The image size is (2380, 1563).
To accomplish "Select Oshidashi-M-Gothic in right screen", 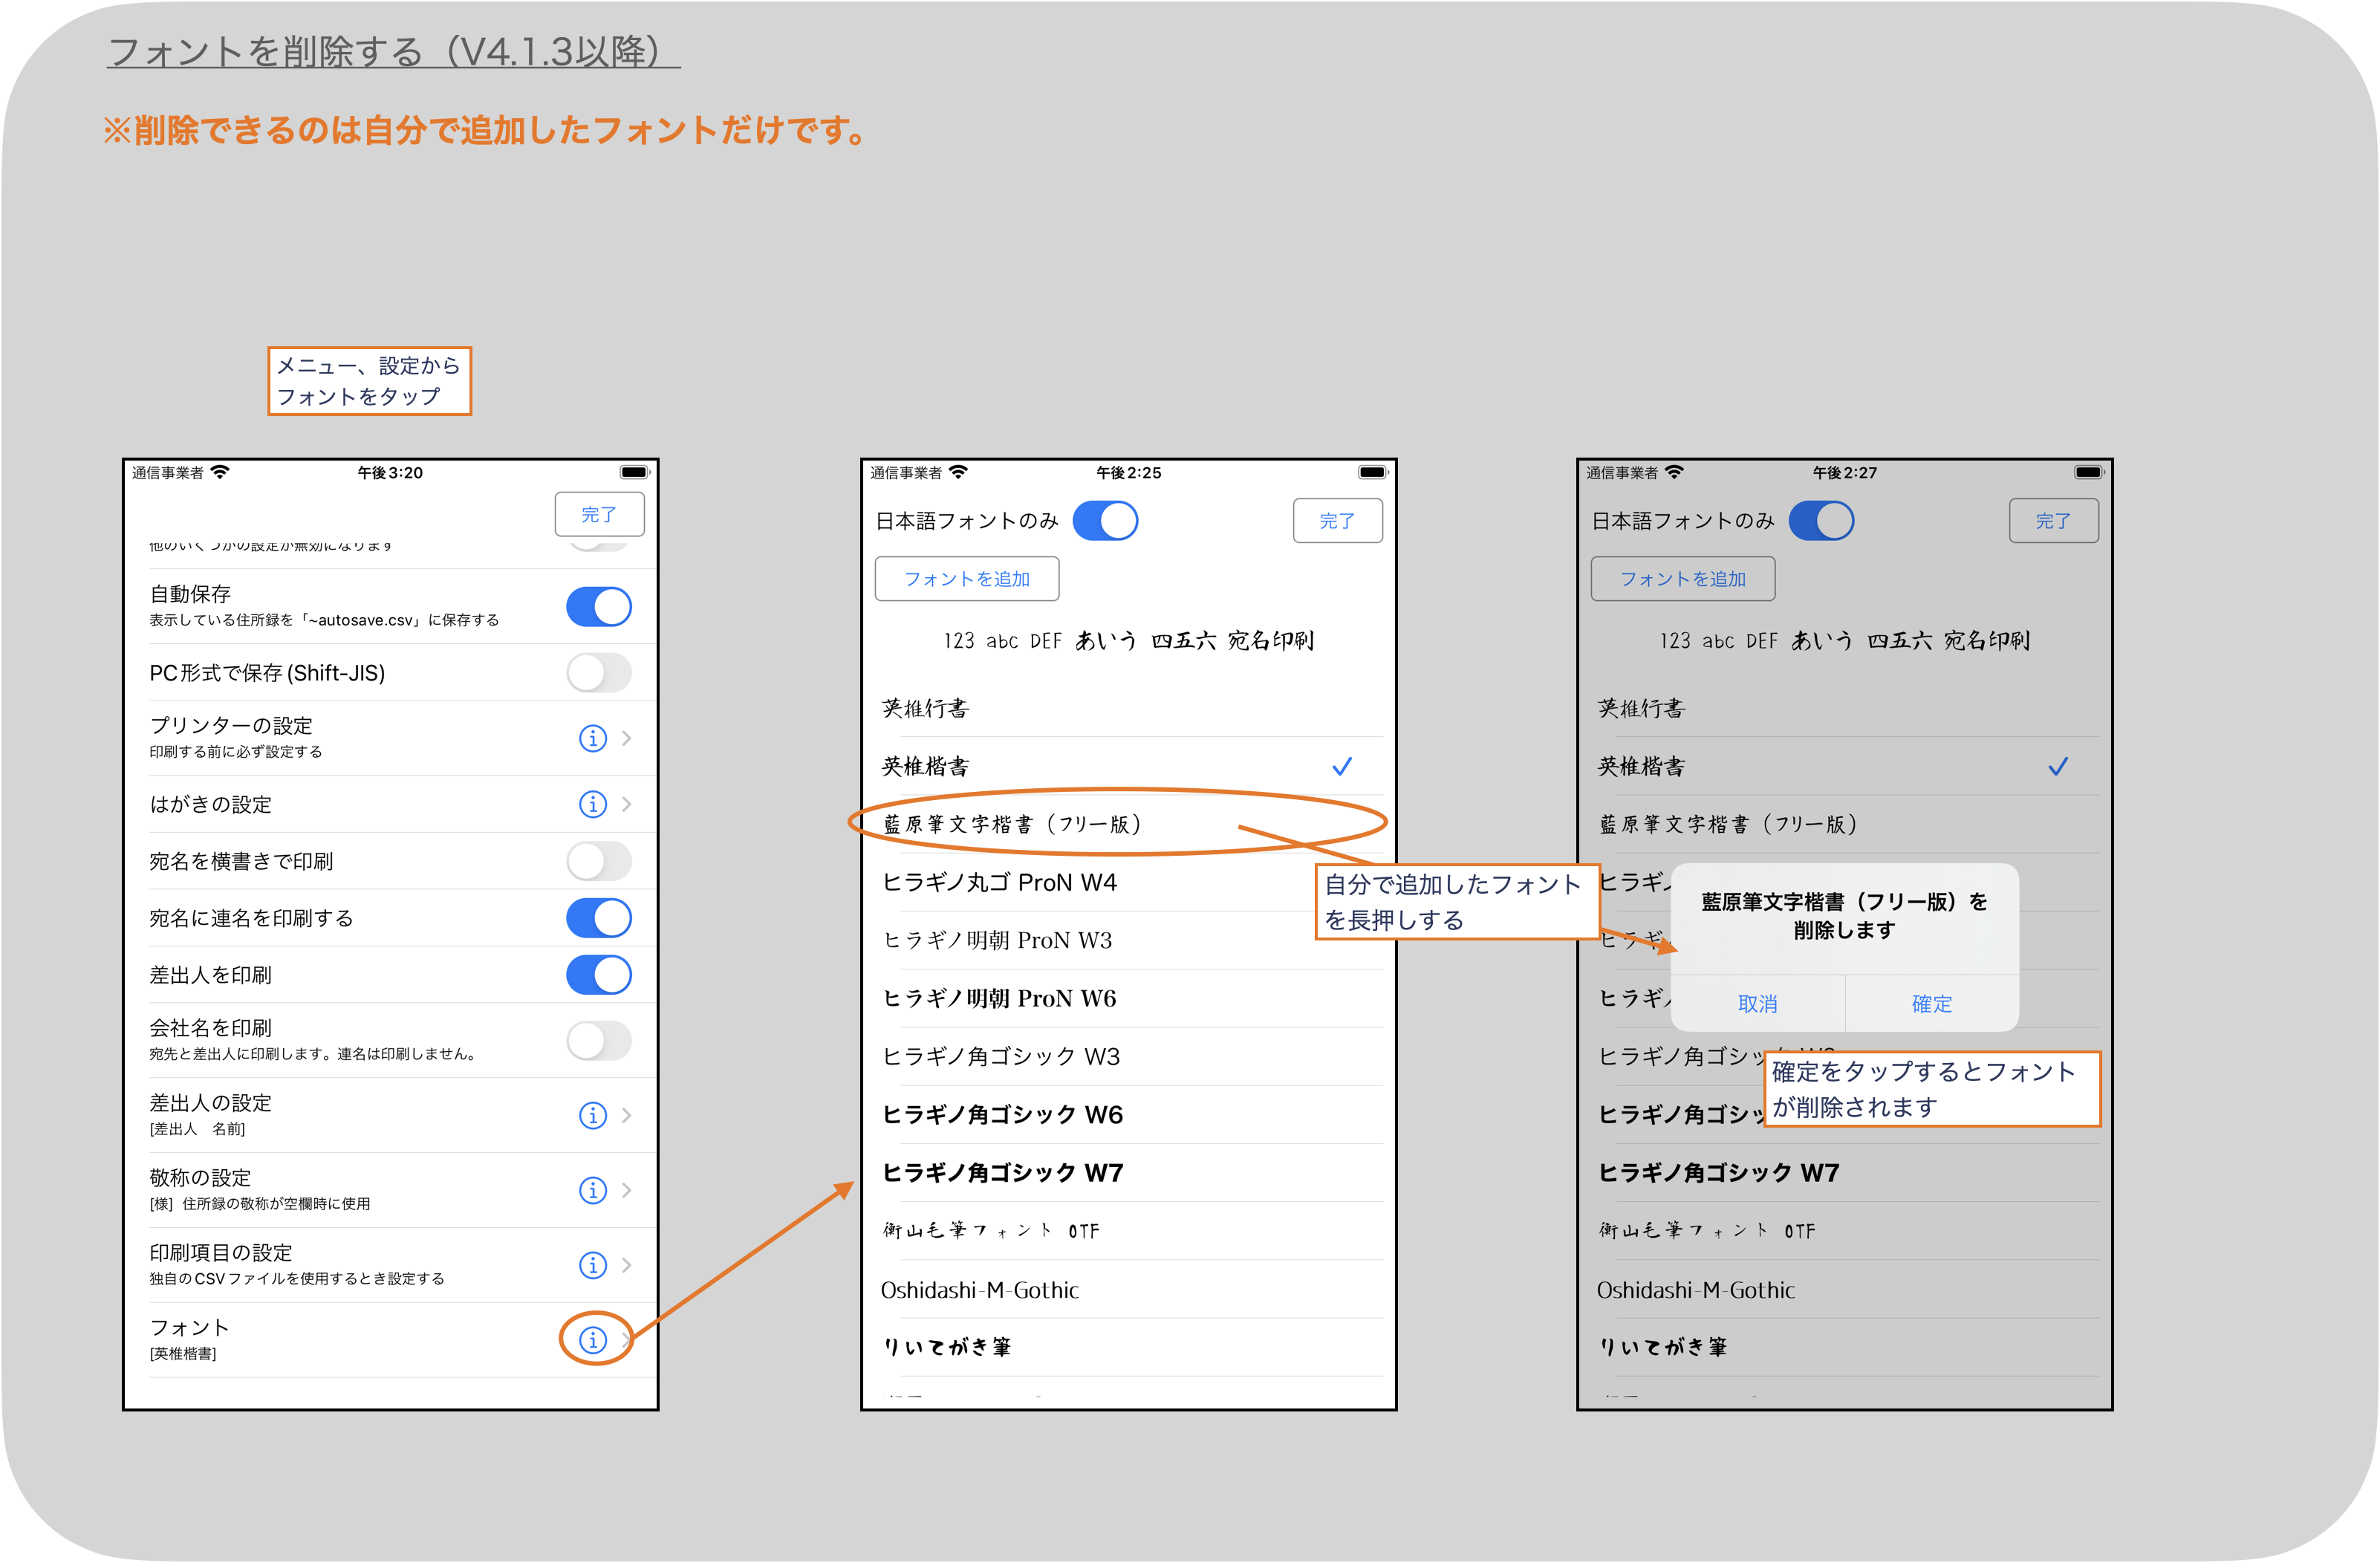I will (x=1844, y=1290).
